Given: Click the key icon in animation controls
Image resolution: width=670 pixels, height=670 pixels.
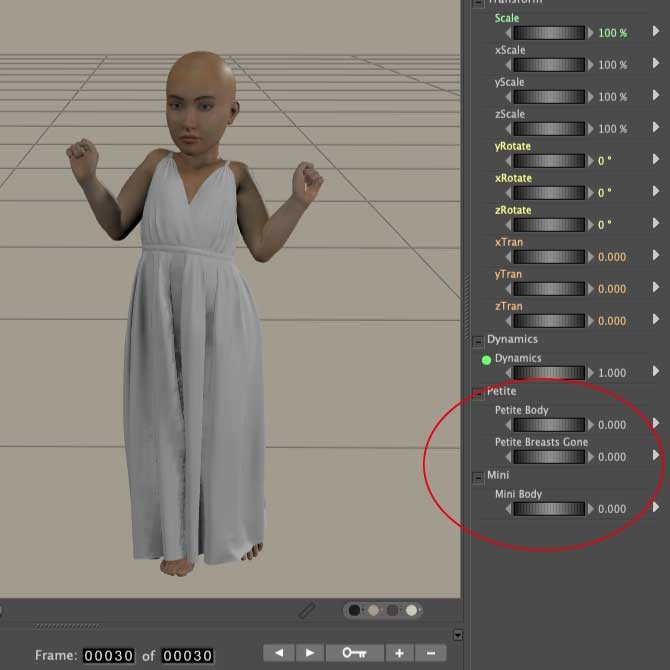Looking at the screenshot, I should pyautogui.click(x=354, y=653).
